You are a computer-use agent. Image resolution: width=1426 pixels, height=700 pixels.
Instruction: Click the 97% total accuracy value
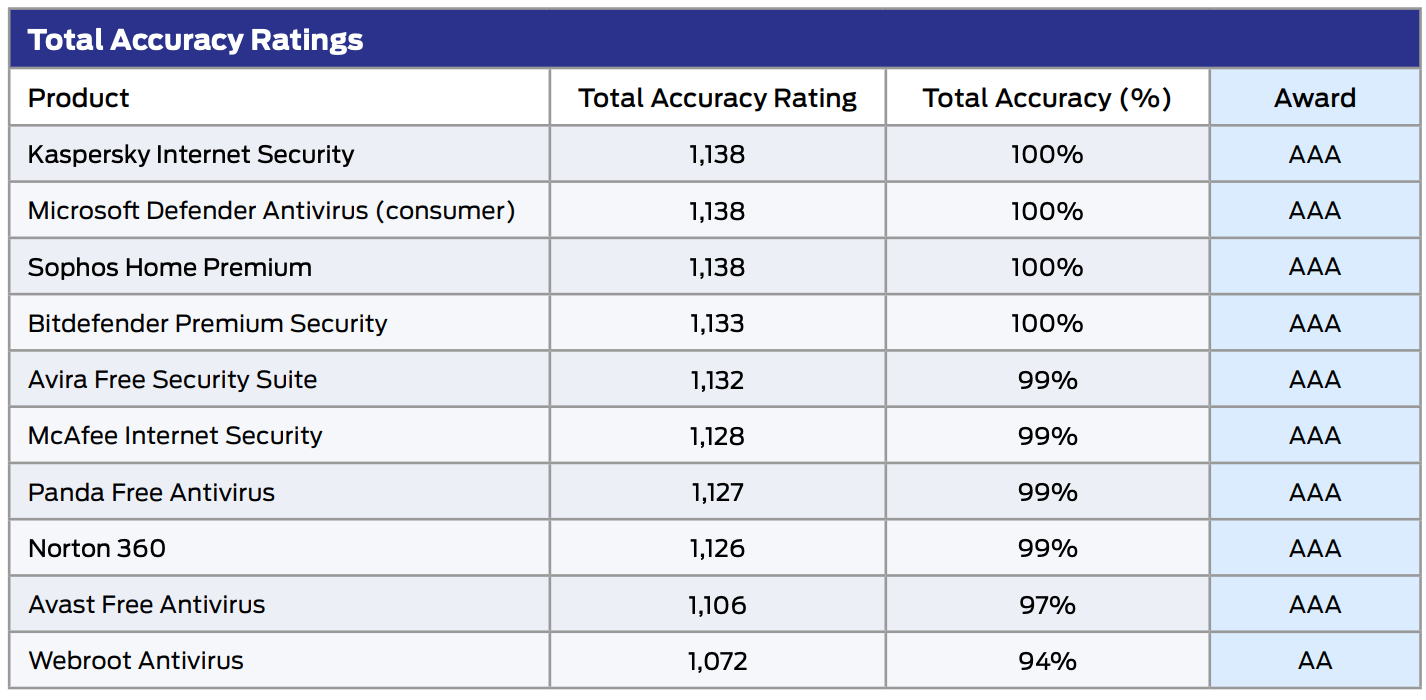[1047, 605]
